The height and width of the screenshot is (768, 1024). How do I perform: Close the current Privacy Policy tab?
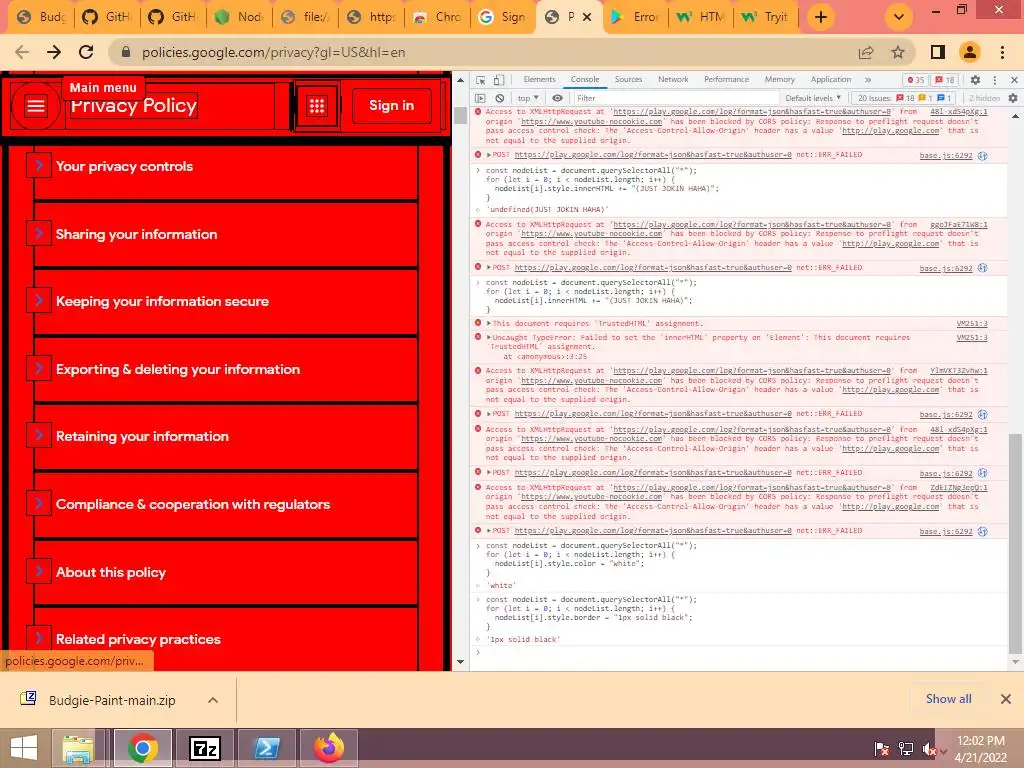click(x=587, y=17)
